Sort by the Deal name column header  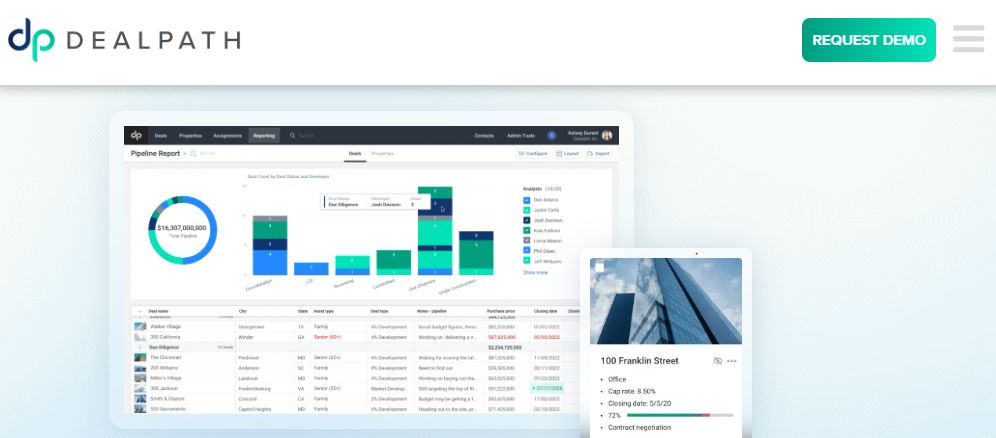coord(159,312)
